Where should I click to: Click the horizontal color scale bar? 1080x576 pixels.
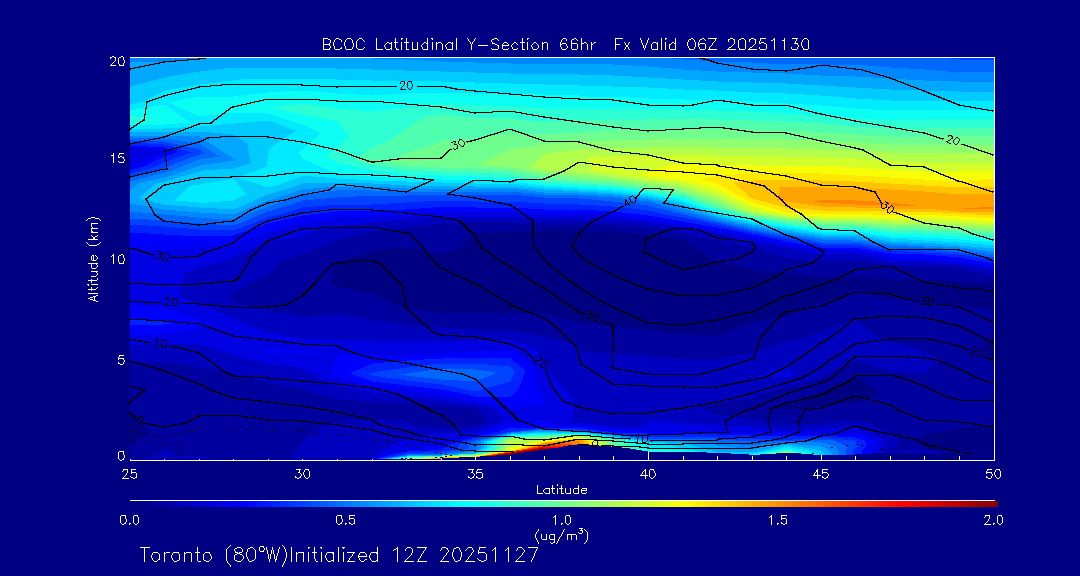click(x=563, y=504)
